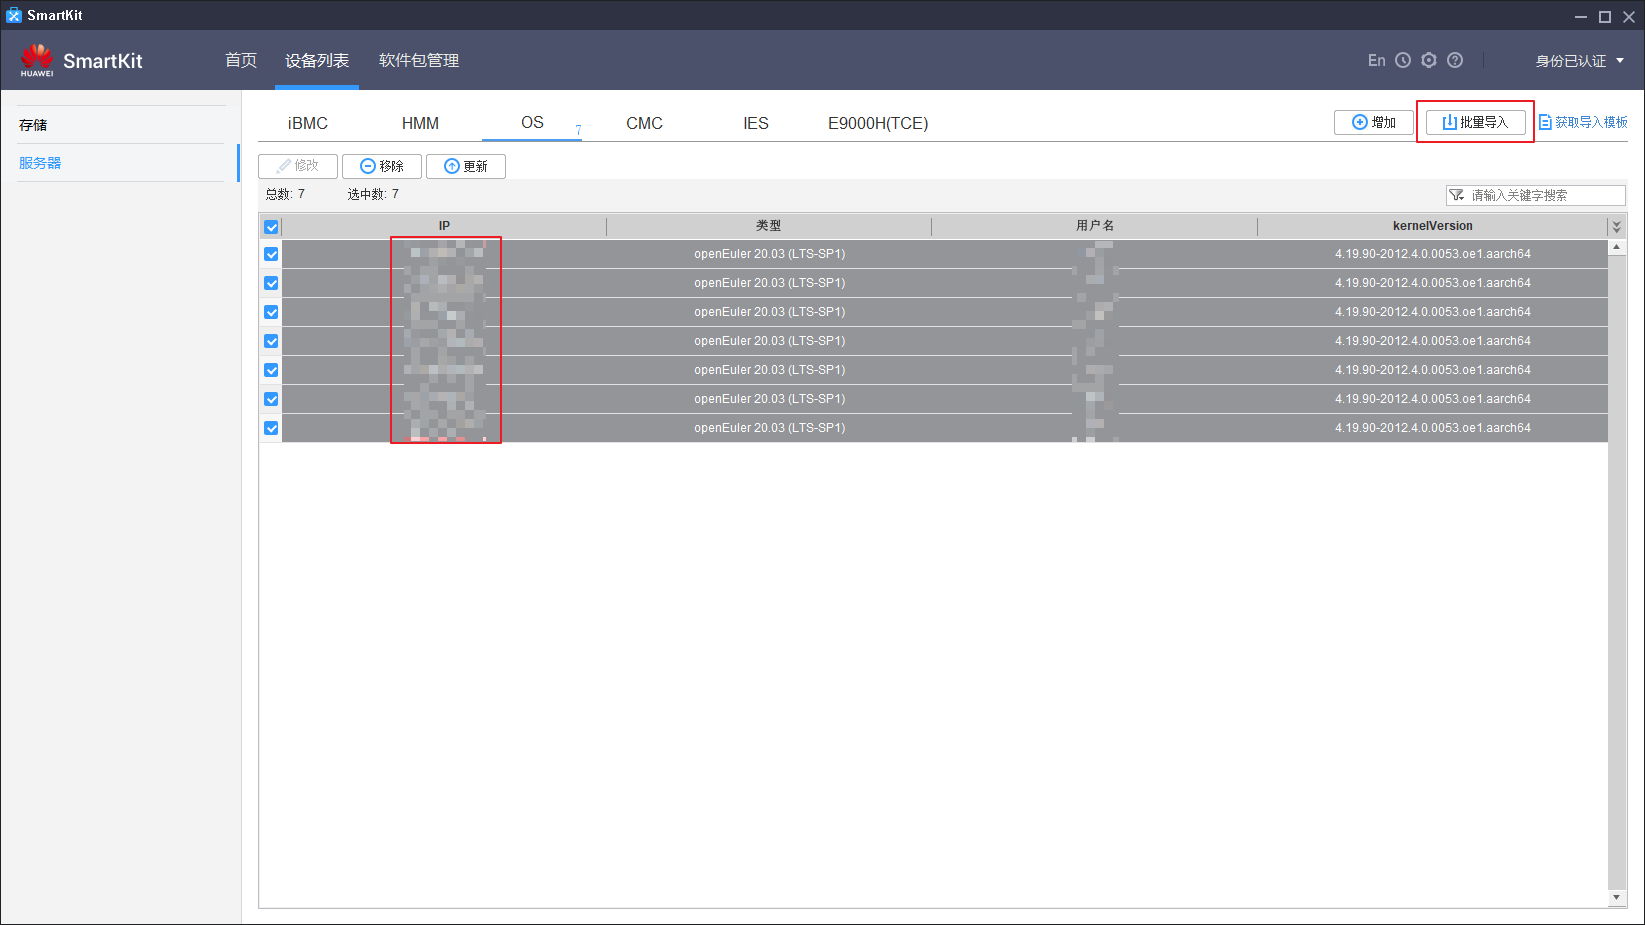Switch language with the En icon
The width and height of the screenshot is (1645, 925).
pos(1376,61)
